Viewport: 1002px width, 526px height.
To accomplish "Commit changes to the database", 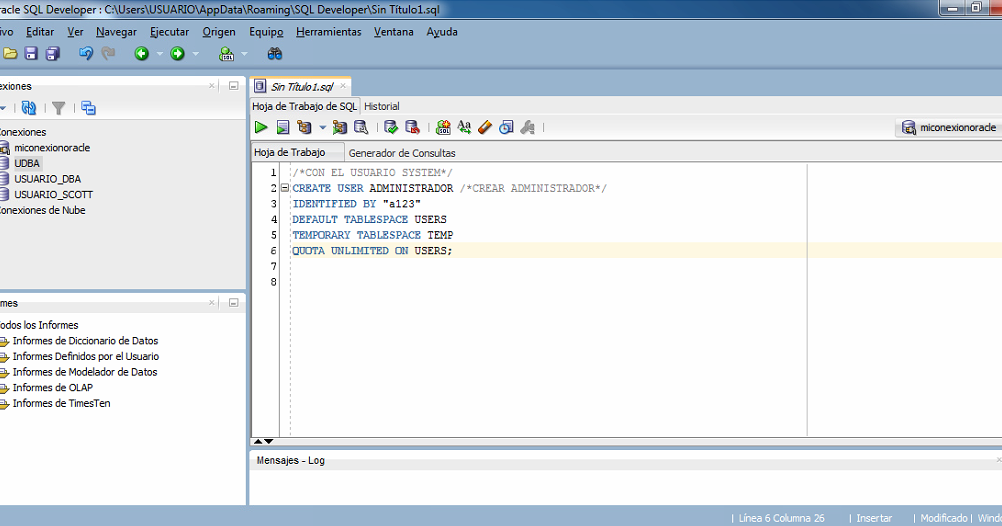I will tap(391, 127).
